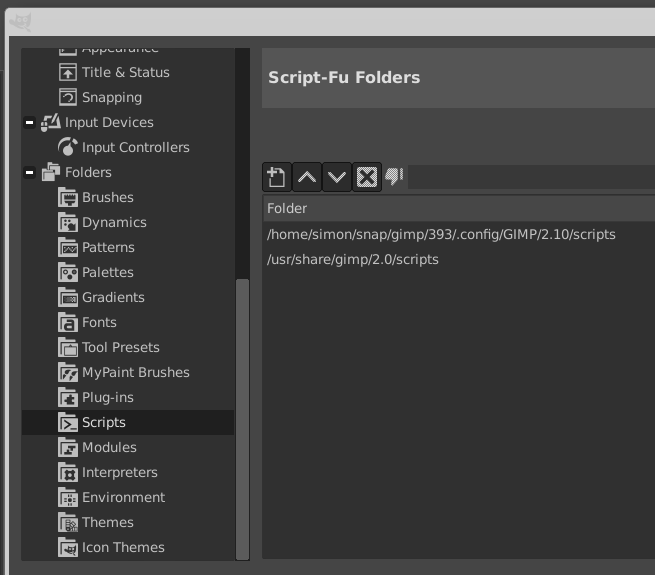Viewport: 655px width, 575px height.
Task: Click the delete folder X icon
Action: [x=367, y=177]
